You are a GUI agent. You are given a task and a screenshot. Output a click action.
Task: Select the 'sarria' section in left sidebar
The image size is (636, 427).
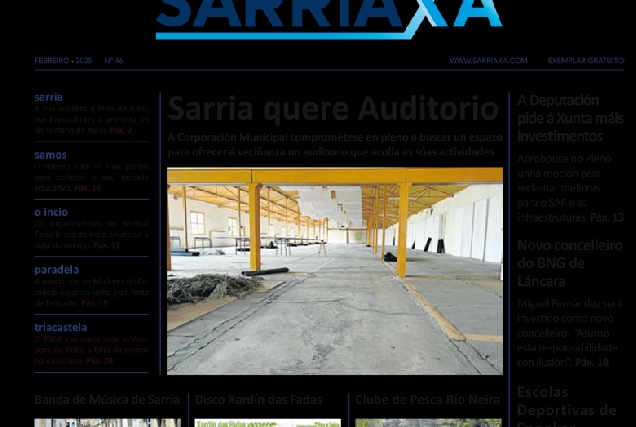(48, 98)
